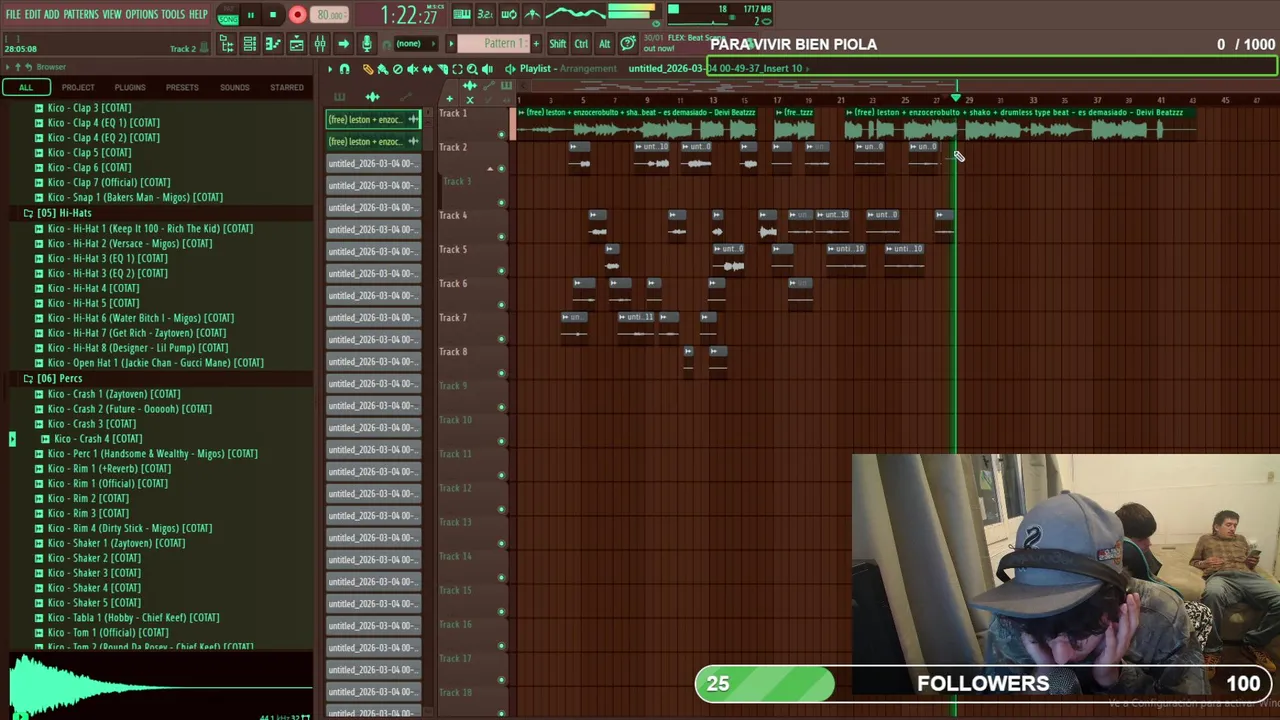
Task: Click the tempo field showing 80.000
Action: (x=330, y=15)
